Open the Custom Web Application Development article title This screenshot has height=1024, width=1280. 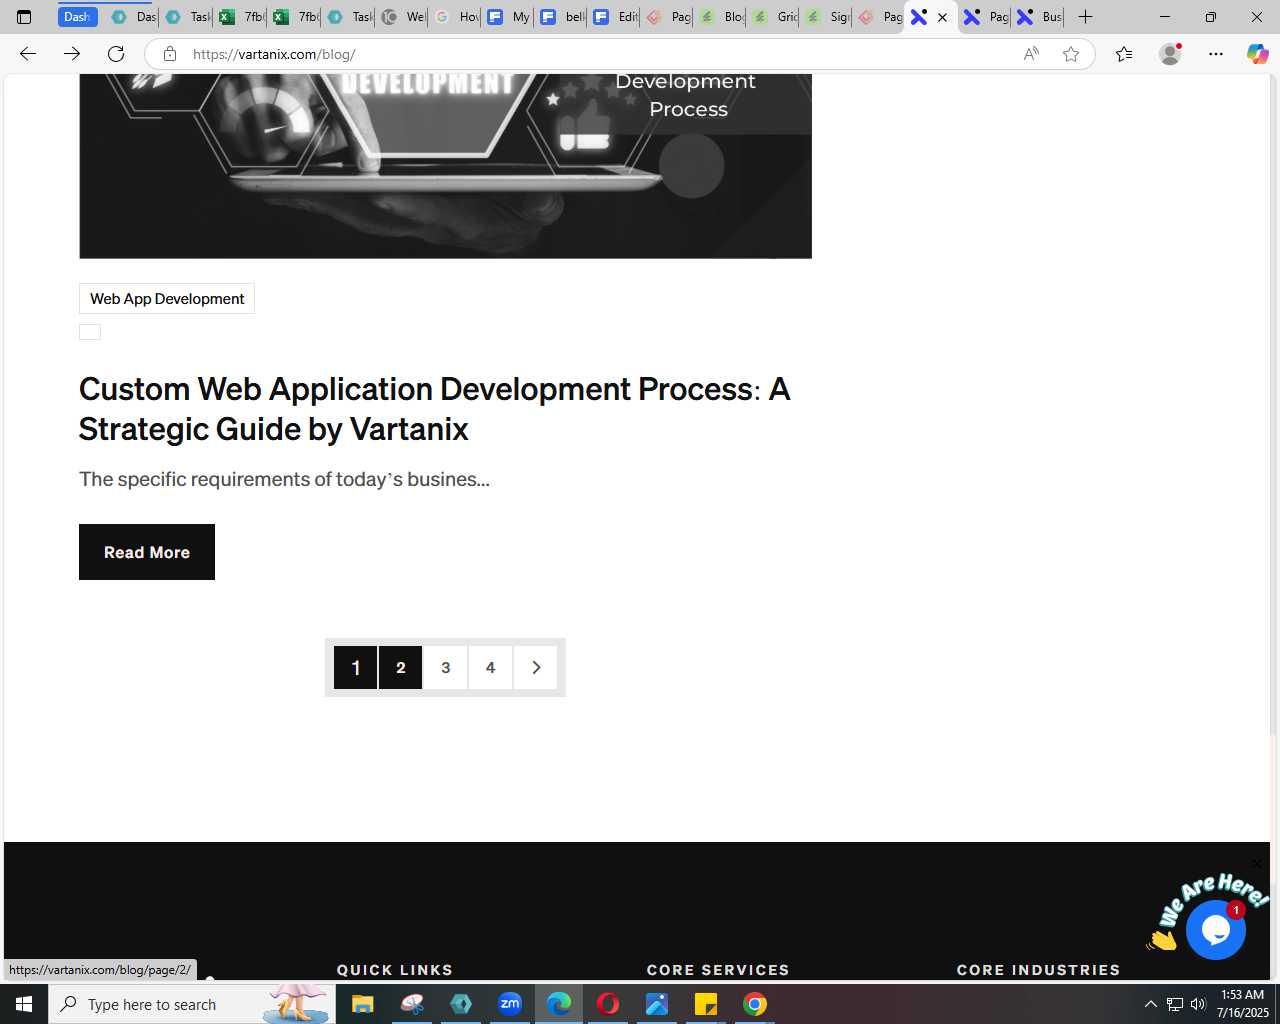click(x=435, y=409)
